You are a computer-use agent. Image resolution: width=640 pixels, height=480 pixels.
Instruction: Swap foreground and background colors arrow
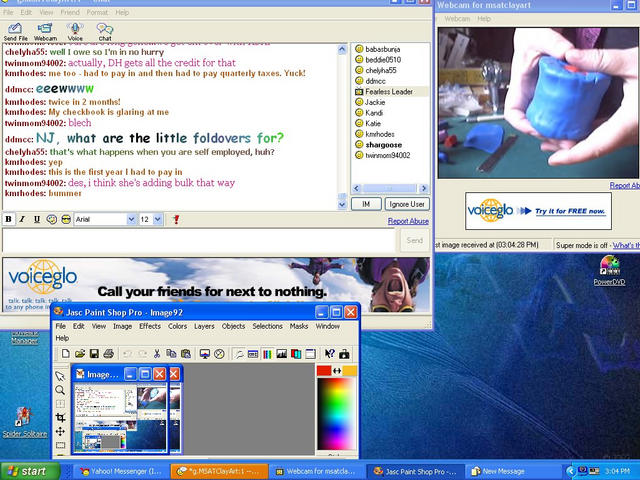point(337,371)
